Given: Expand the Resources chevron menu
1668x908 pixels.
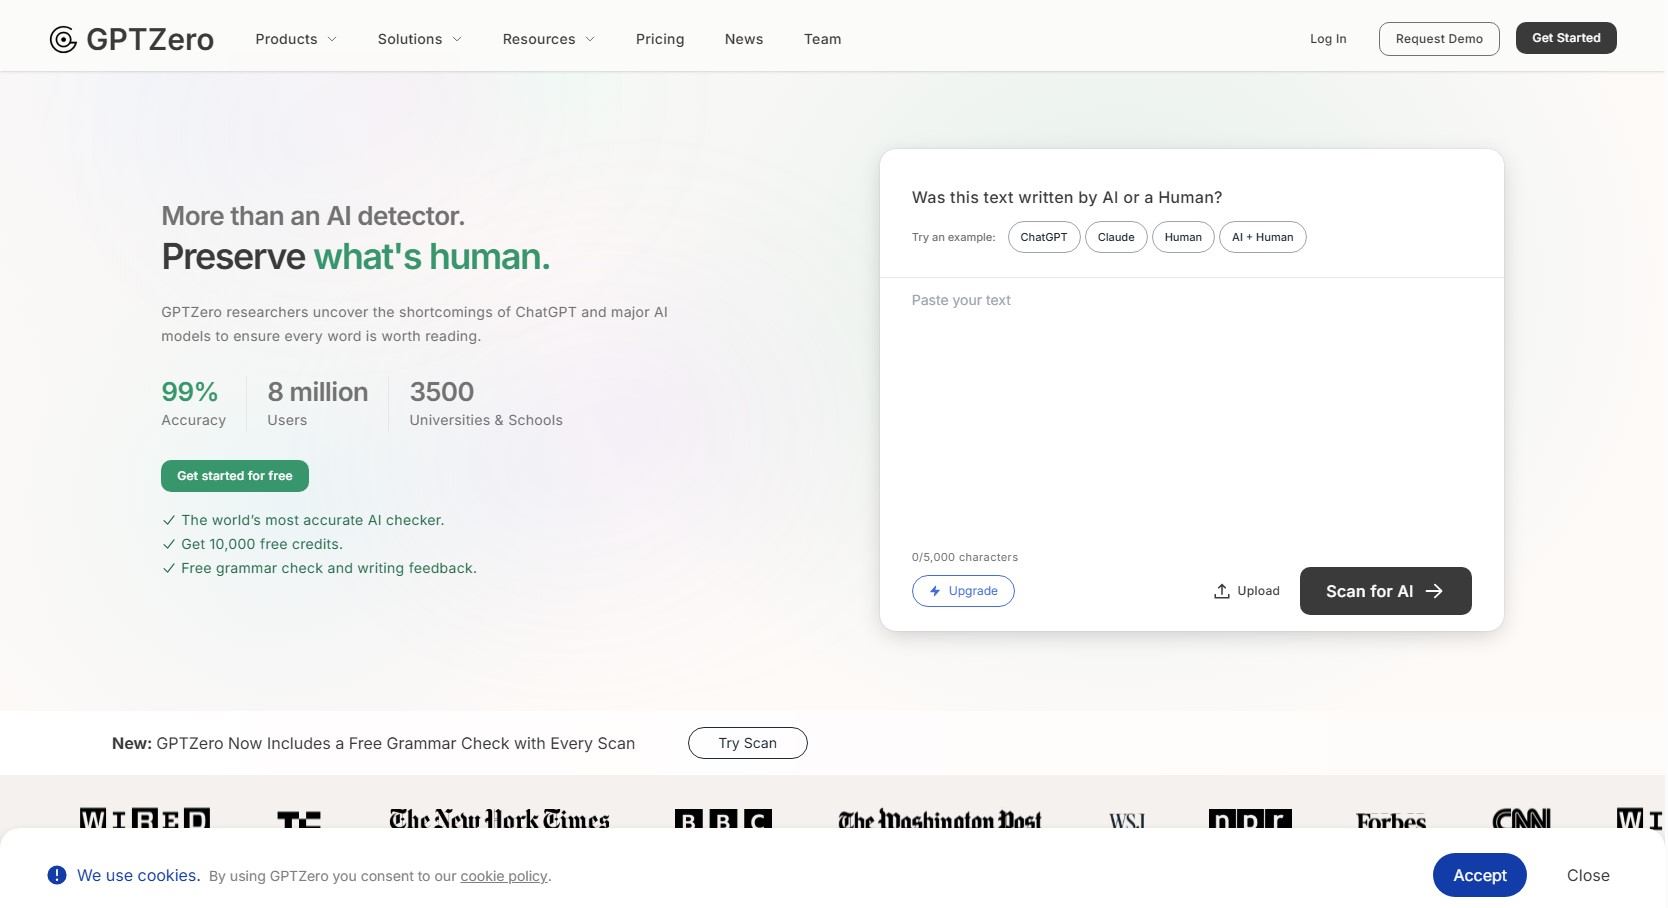Looking at the screenshot, I should 590,39.
